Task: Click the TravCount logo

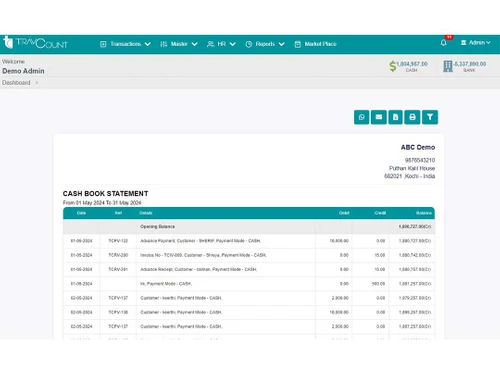Action: pyautogui.click(x=35, y=43)
